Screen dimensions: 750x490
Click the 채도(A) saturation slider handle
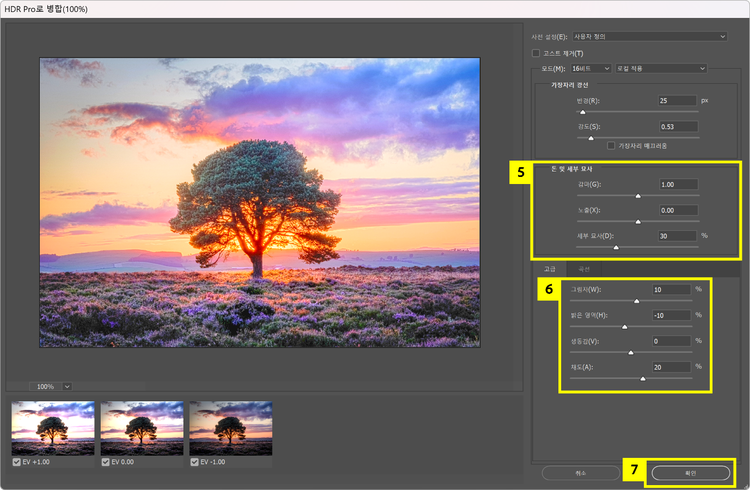[x=643, y=379]
